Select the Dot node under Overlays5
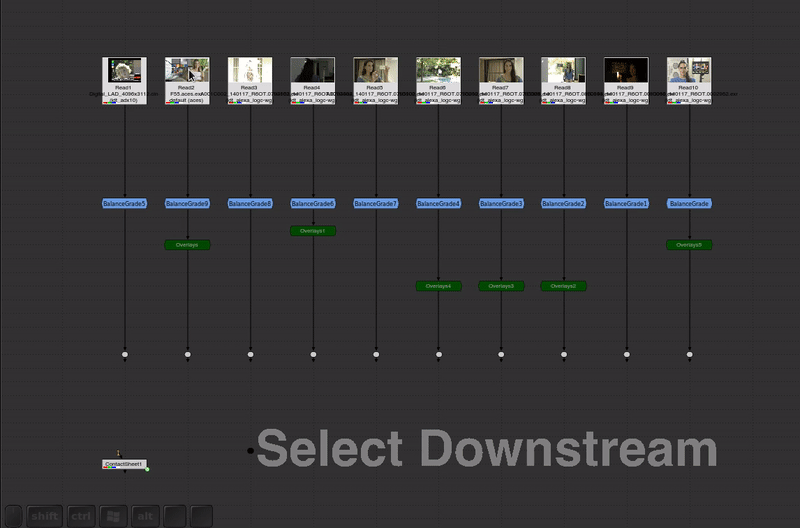The height and width of the screenshot is (528, 800). (x=689, y=354)
